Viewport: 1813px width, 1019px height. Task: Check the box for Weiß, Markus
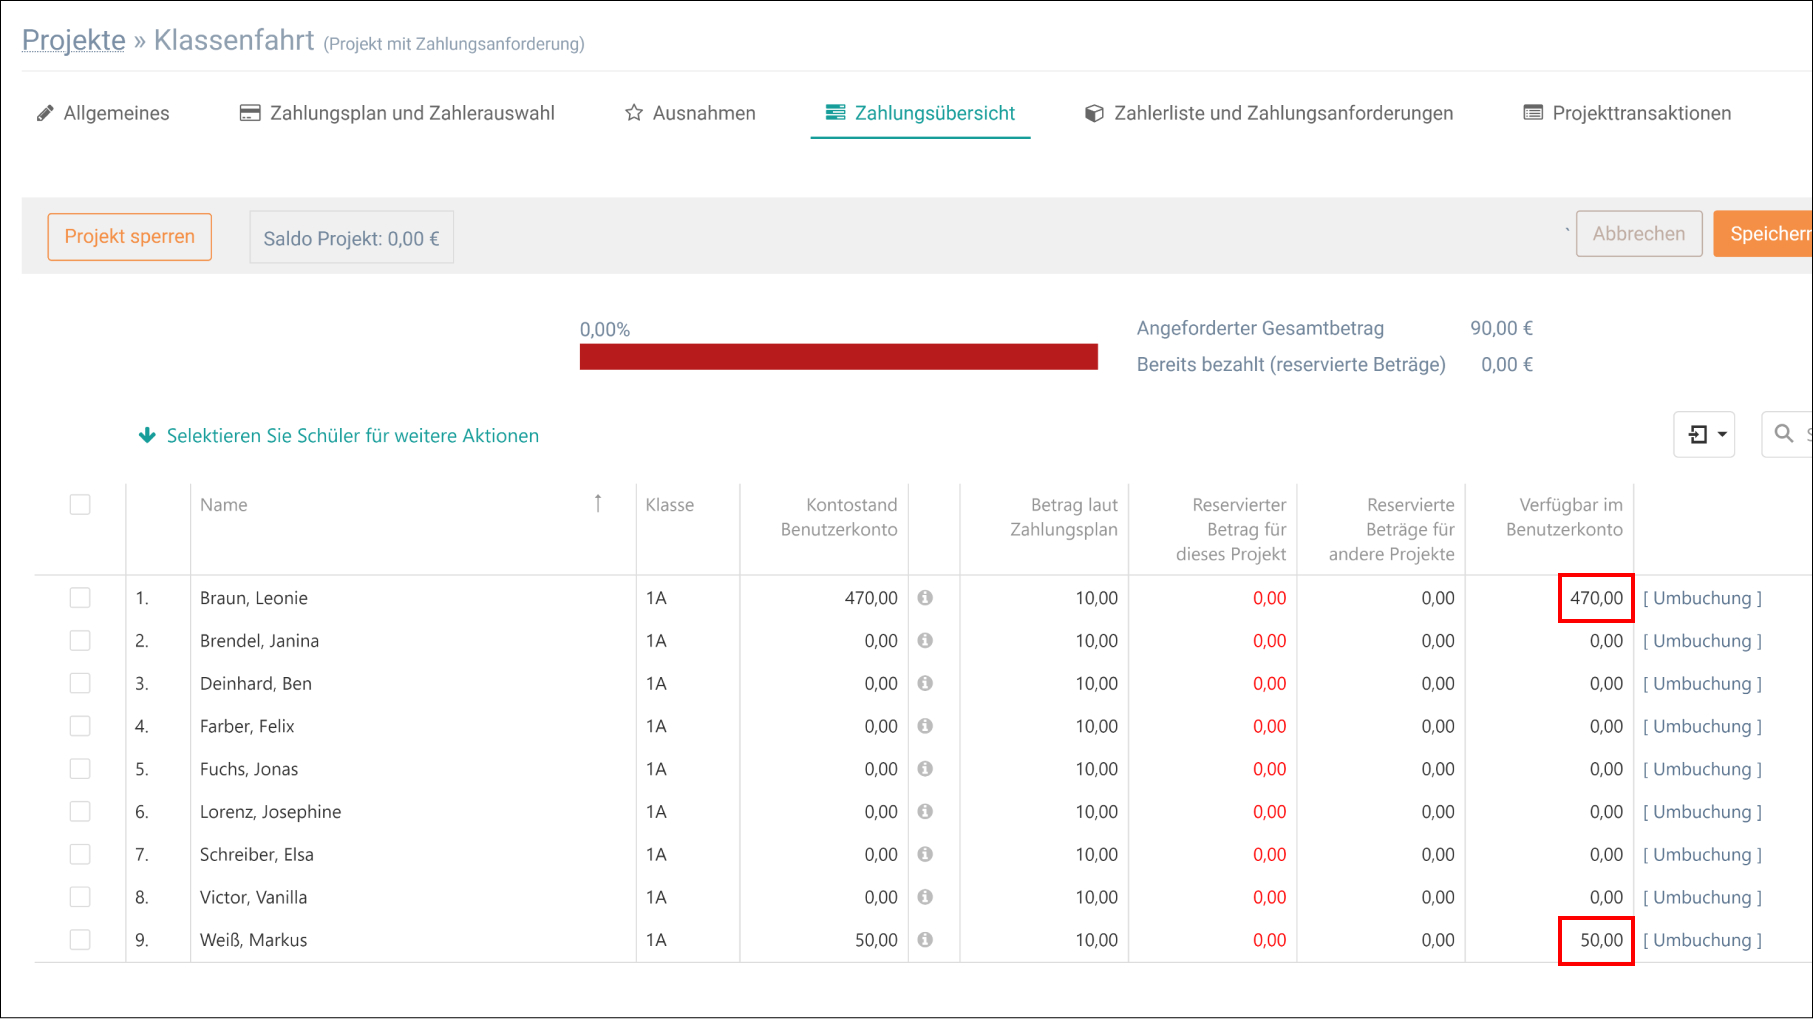tap(80, 940)
